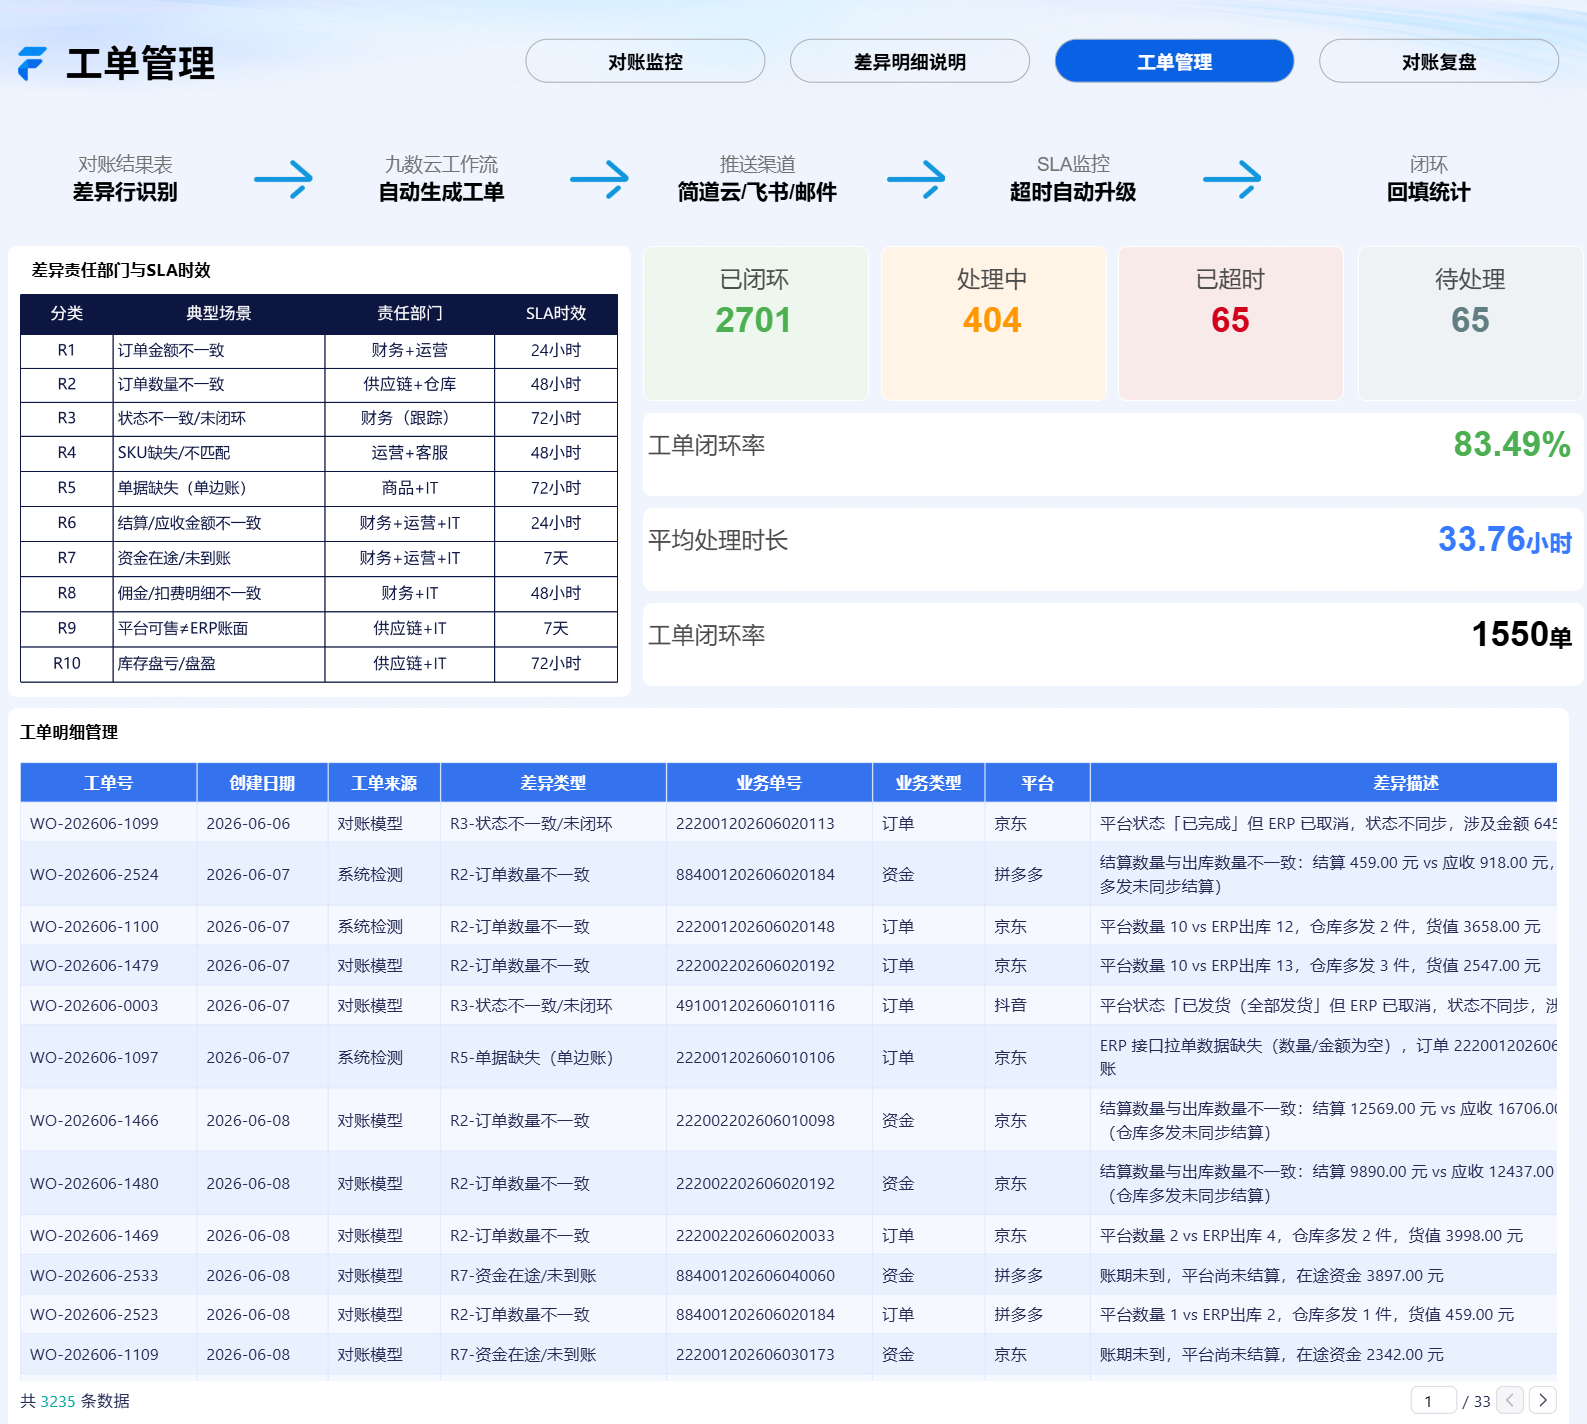Image resolution: width=1587 pixels, height=1424 pixels.
Task: Click R7-资金在途/未到账 in WO-202606-1109 row
Action: click(x=523, y=1354)
